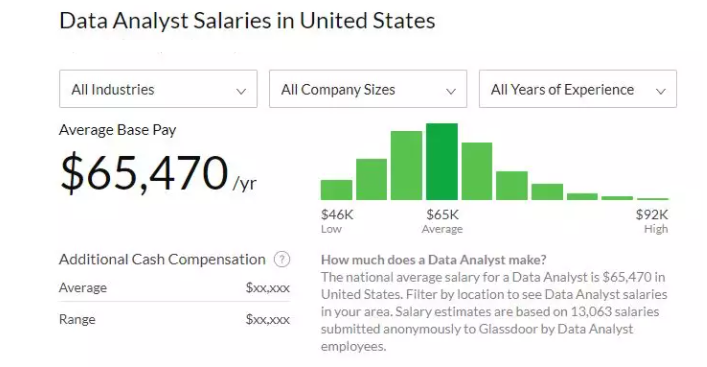The image size is (707, 367).
Task: Click the second histogram bar from left
Action: [372, 179]
